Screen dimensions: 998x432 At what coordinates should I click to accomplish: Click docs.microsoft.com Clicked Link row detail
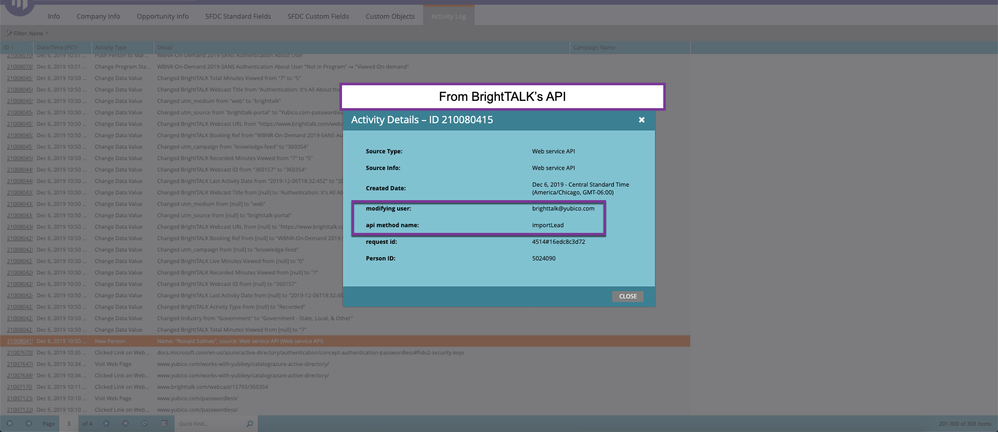click(x=311, y=353)
